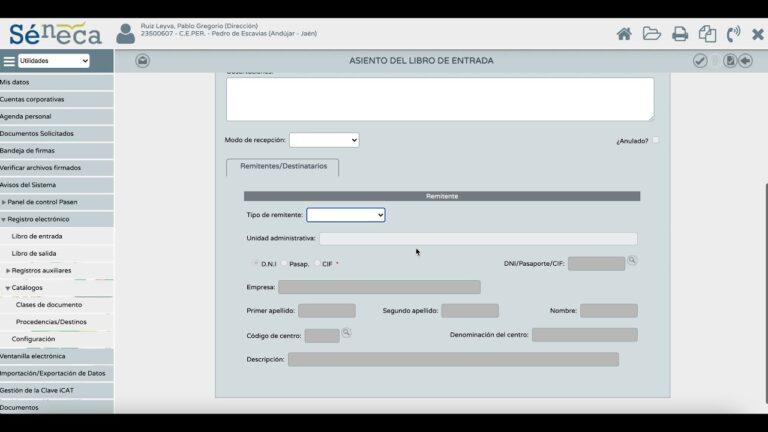Open the documents copy icon
This screenshot has height=432, width=768.
(x=707, y=34)
